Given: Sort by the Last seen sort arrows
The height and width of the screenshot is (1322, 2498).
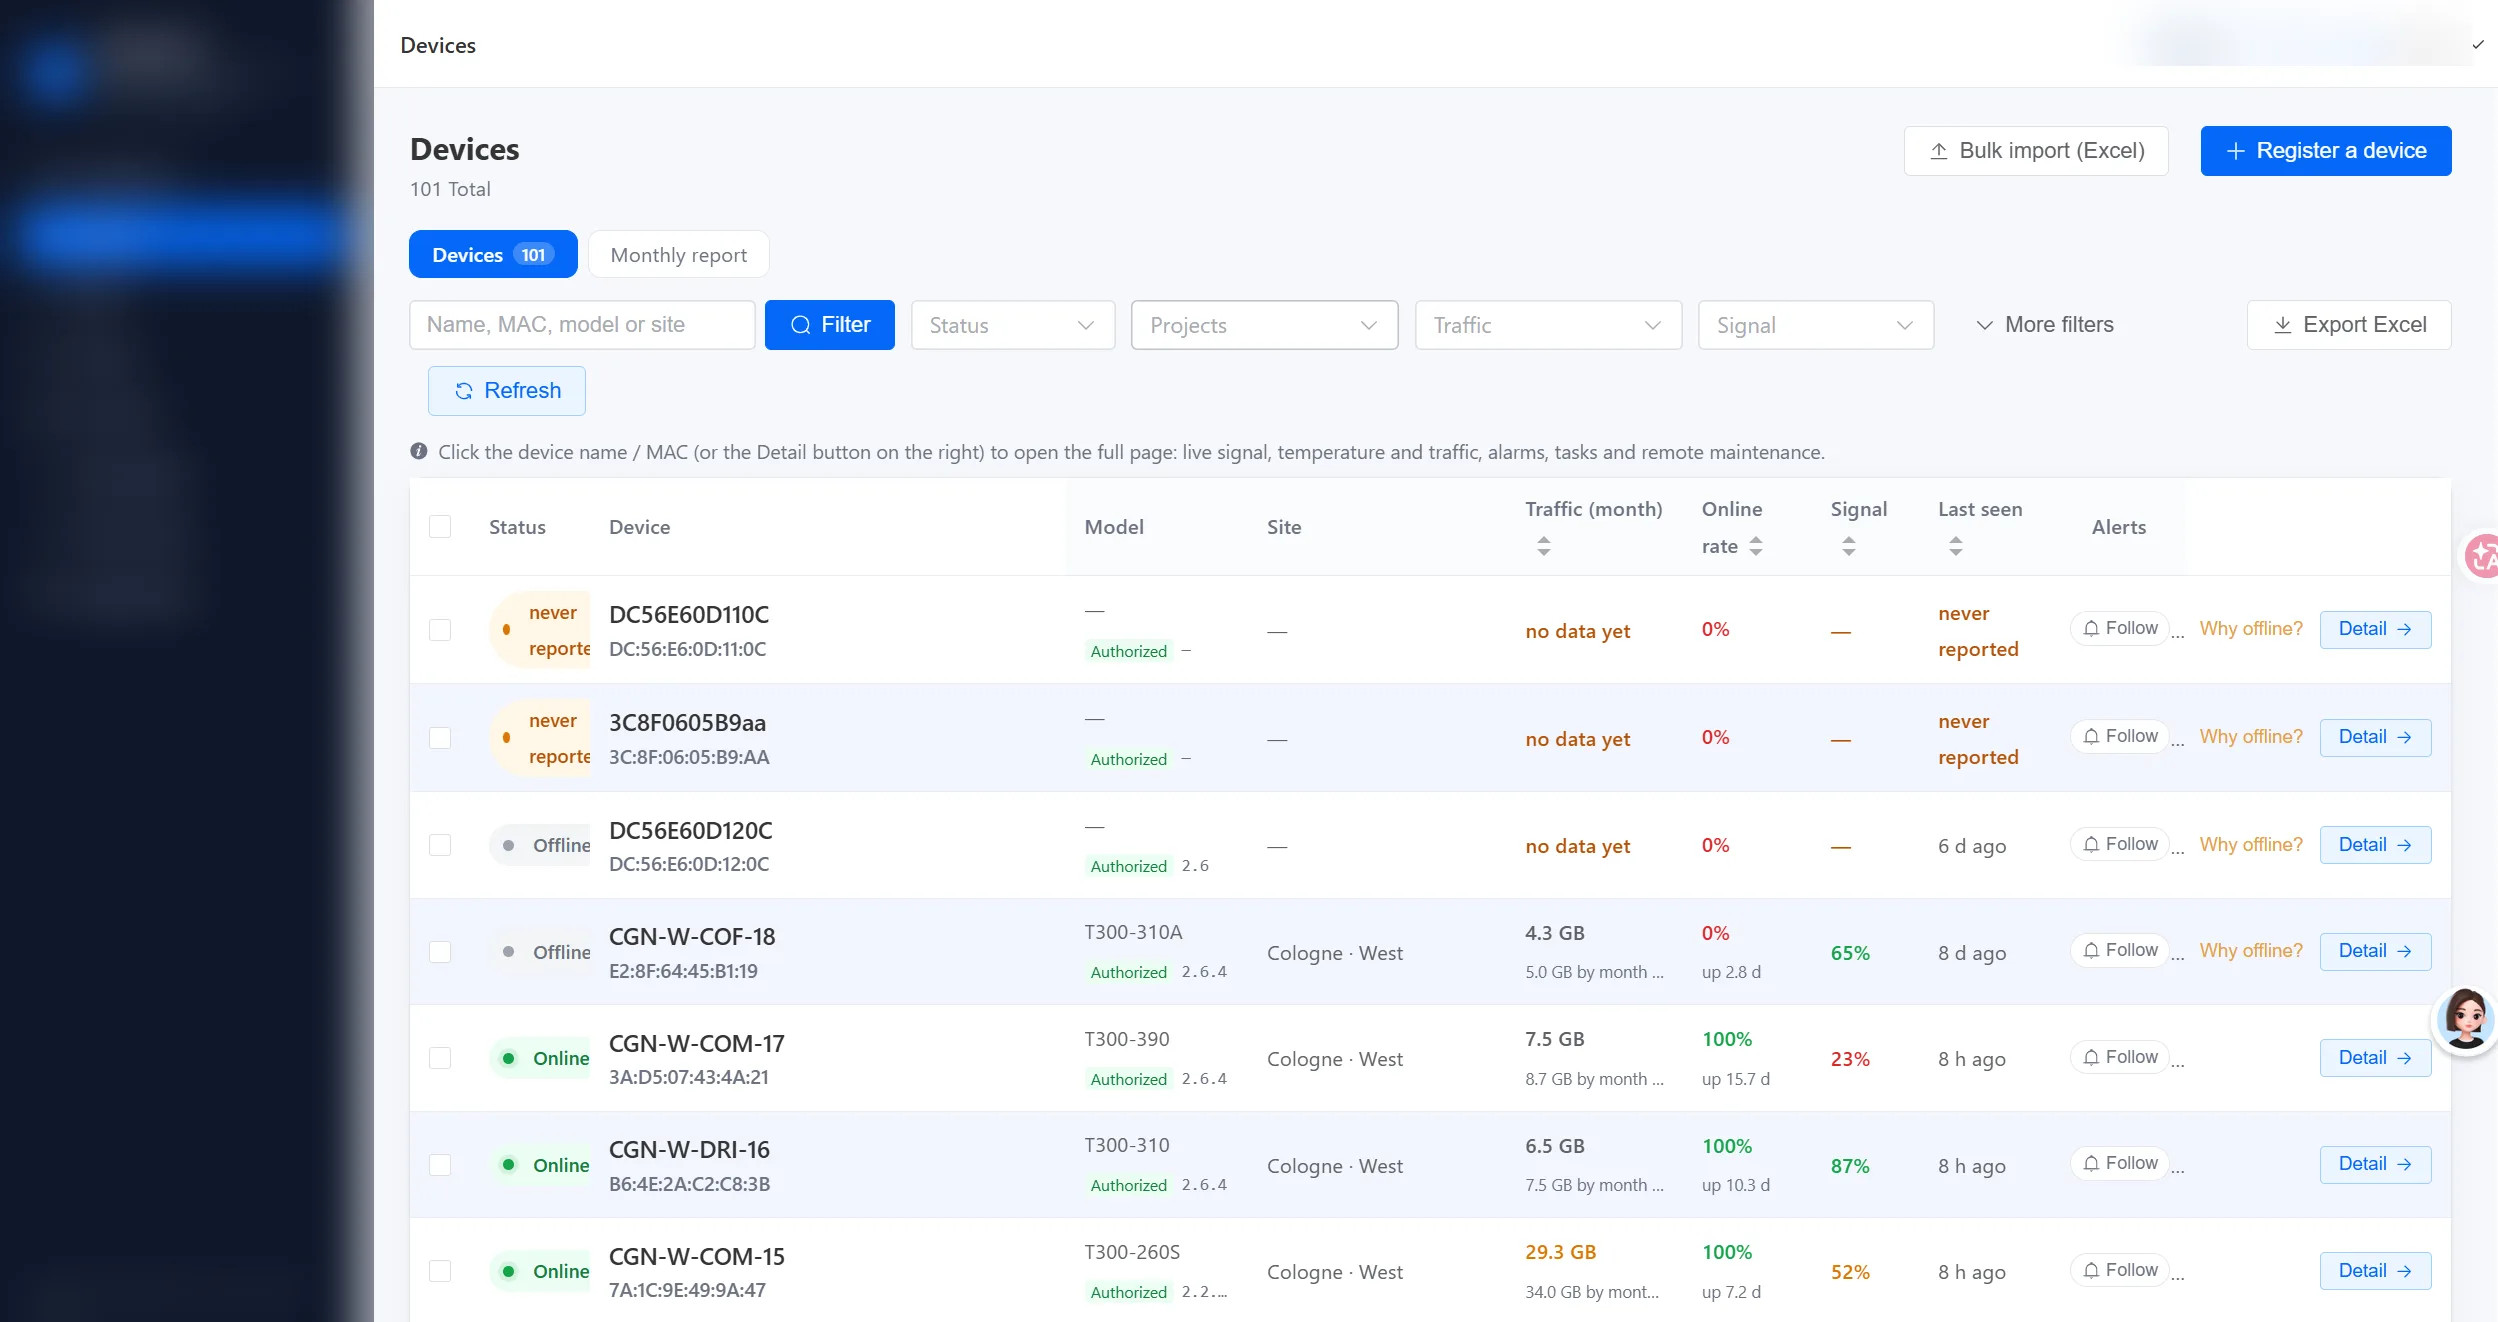Looking at the screenshot, I should [x=1956, y=546].
